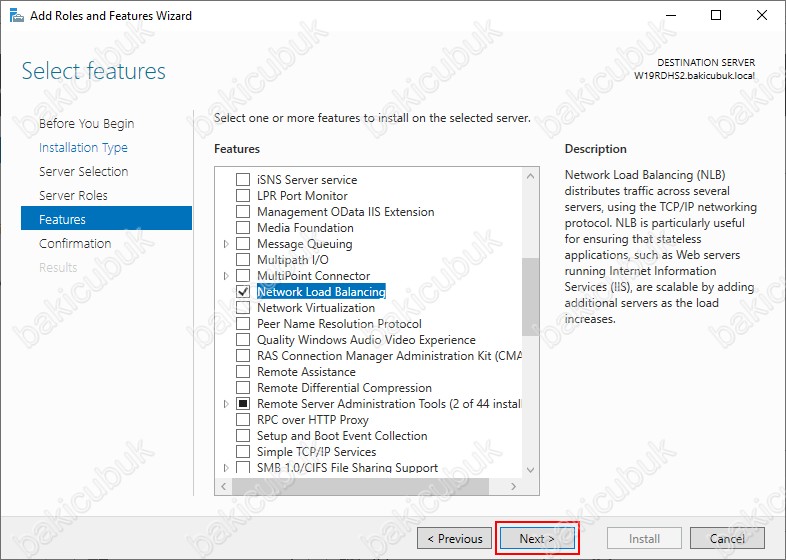Click the Add Roles wizard title icon
This screenshot has height=560, width=786.
pos(17,16)
